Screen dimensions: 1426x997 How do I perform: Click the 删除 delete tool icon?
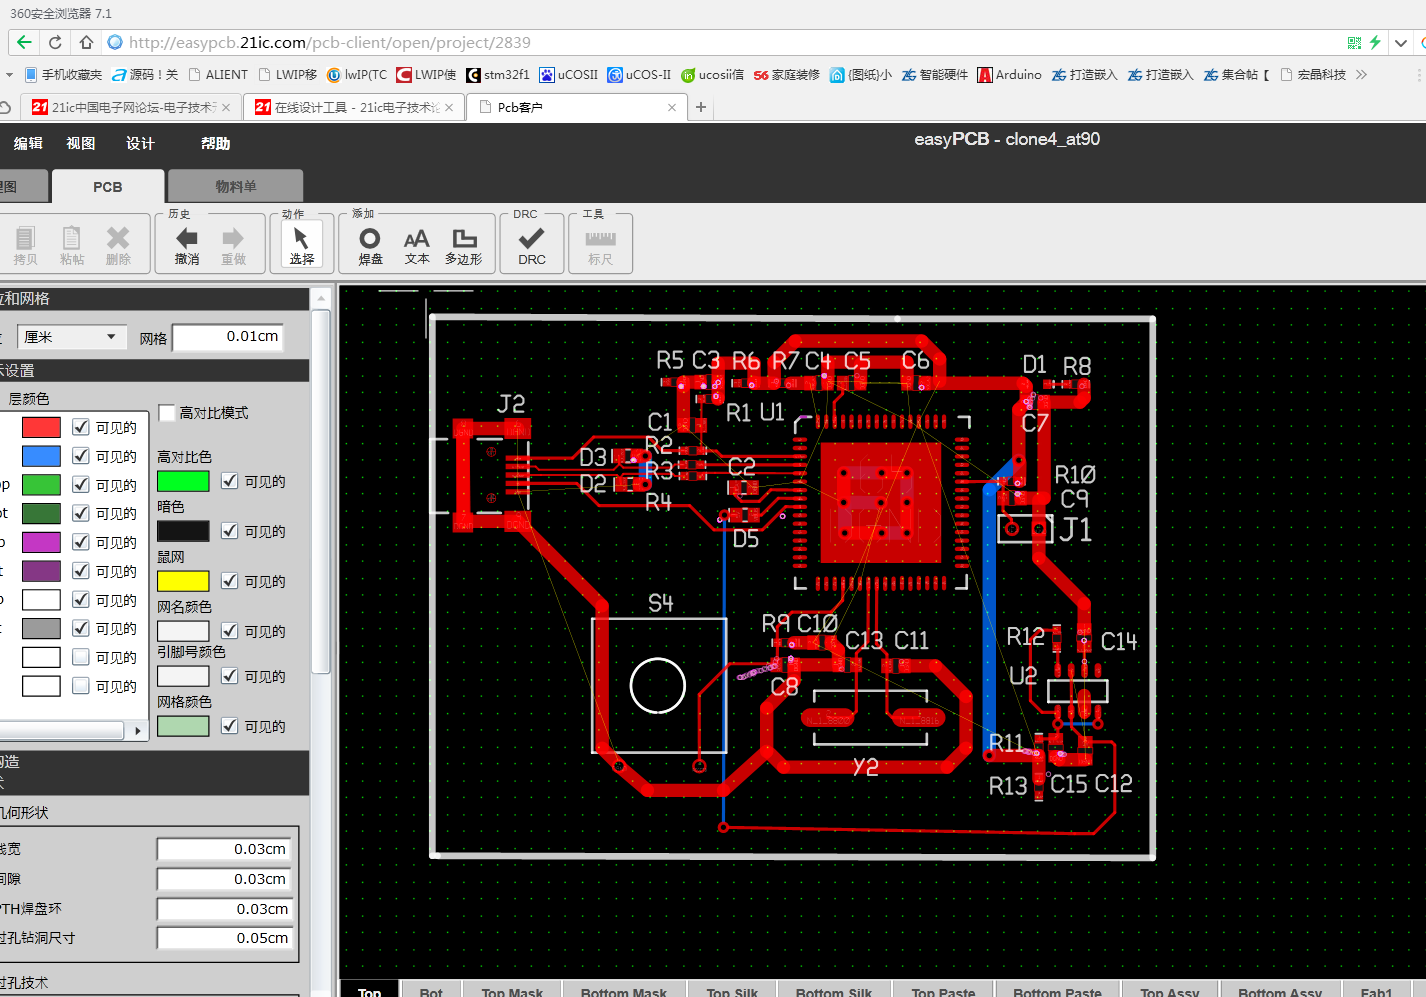coord(118,244)
